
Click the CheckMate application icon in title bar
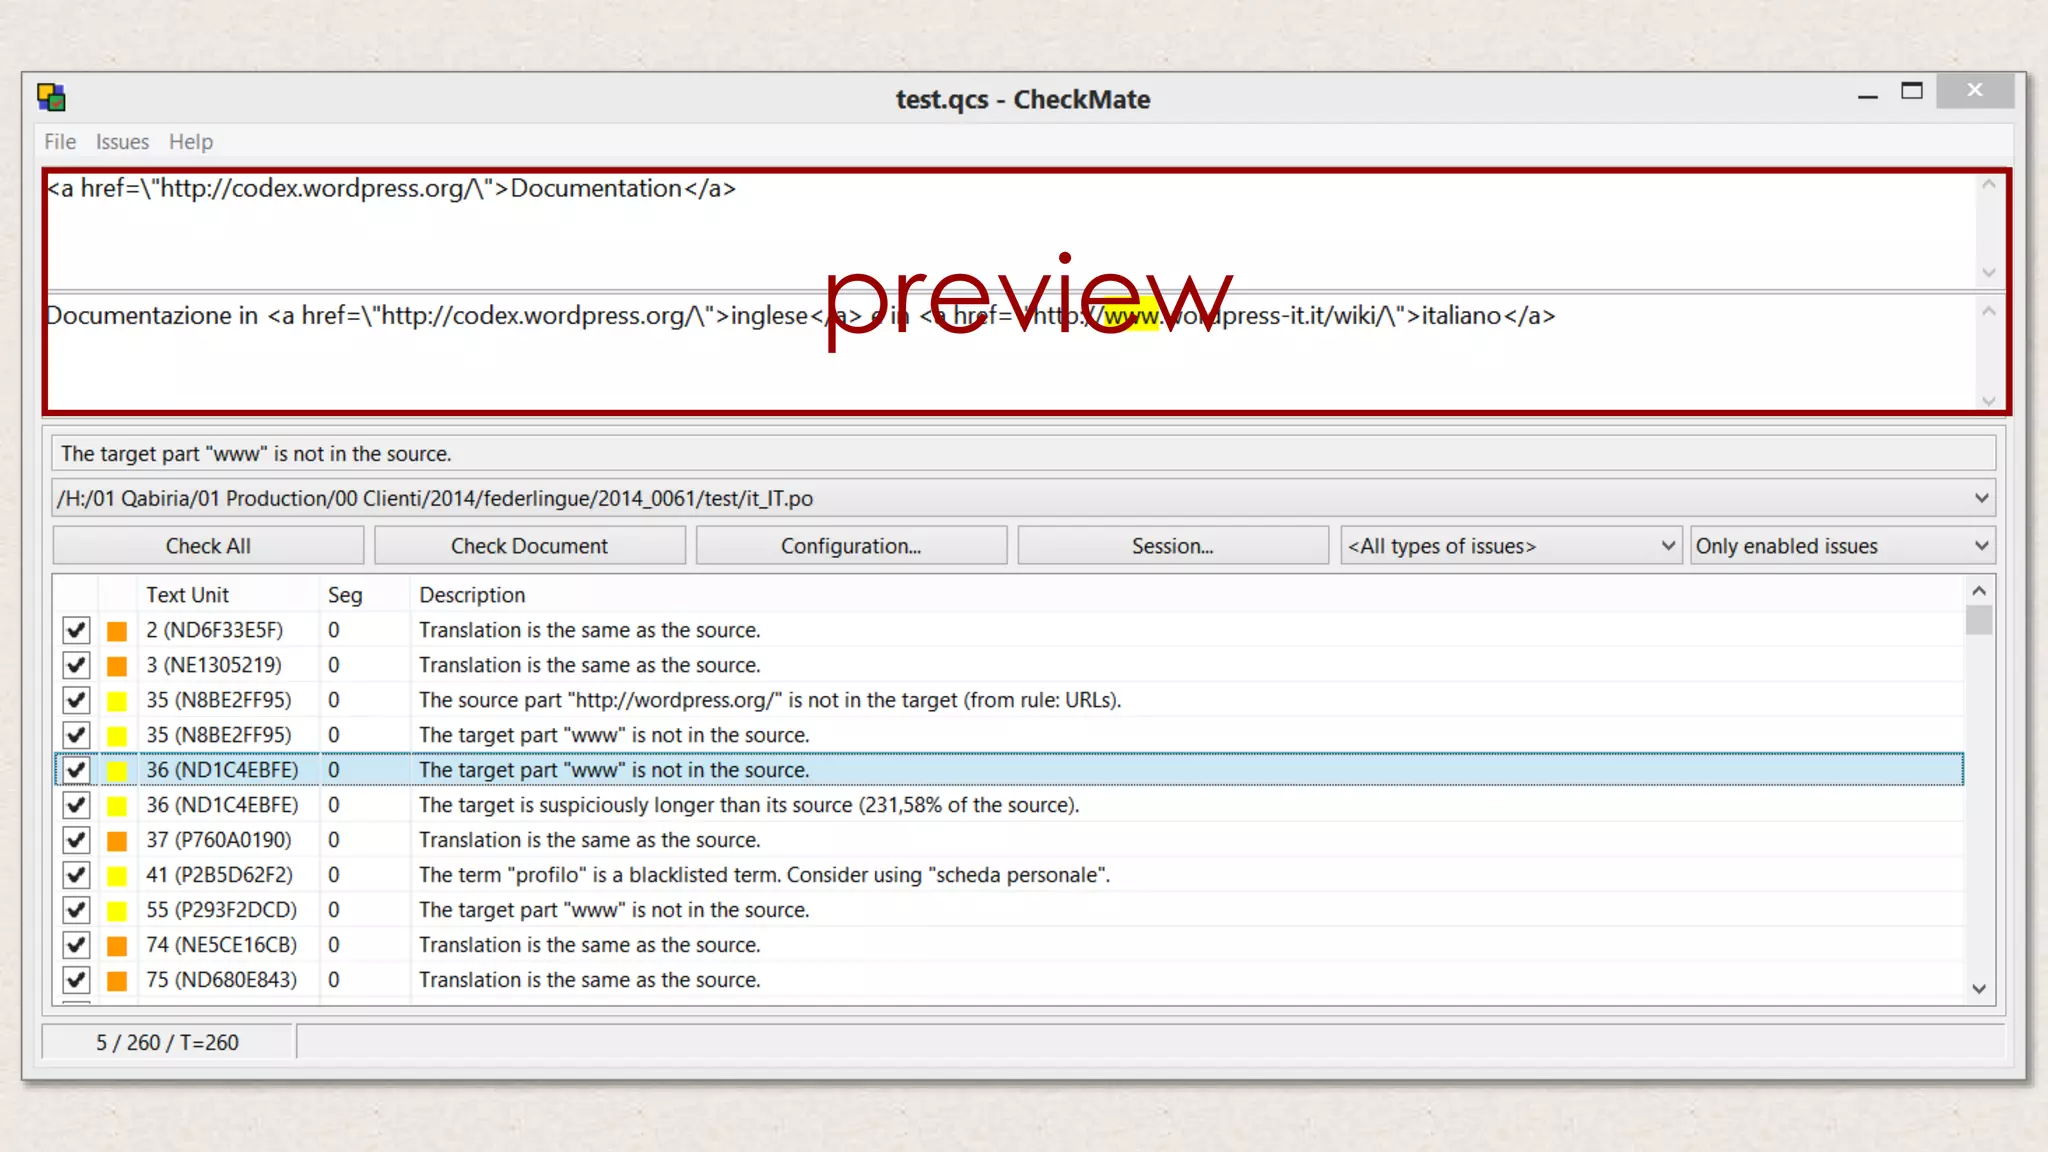51,97
